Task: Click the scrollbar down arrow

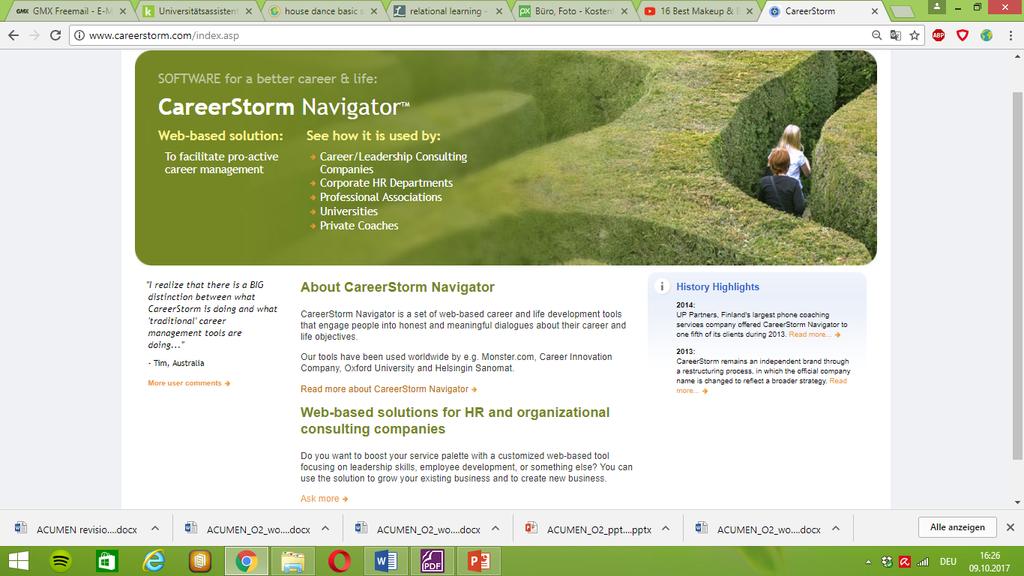Action: pyautogui.click(x=1017, y=503)
